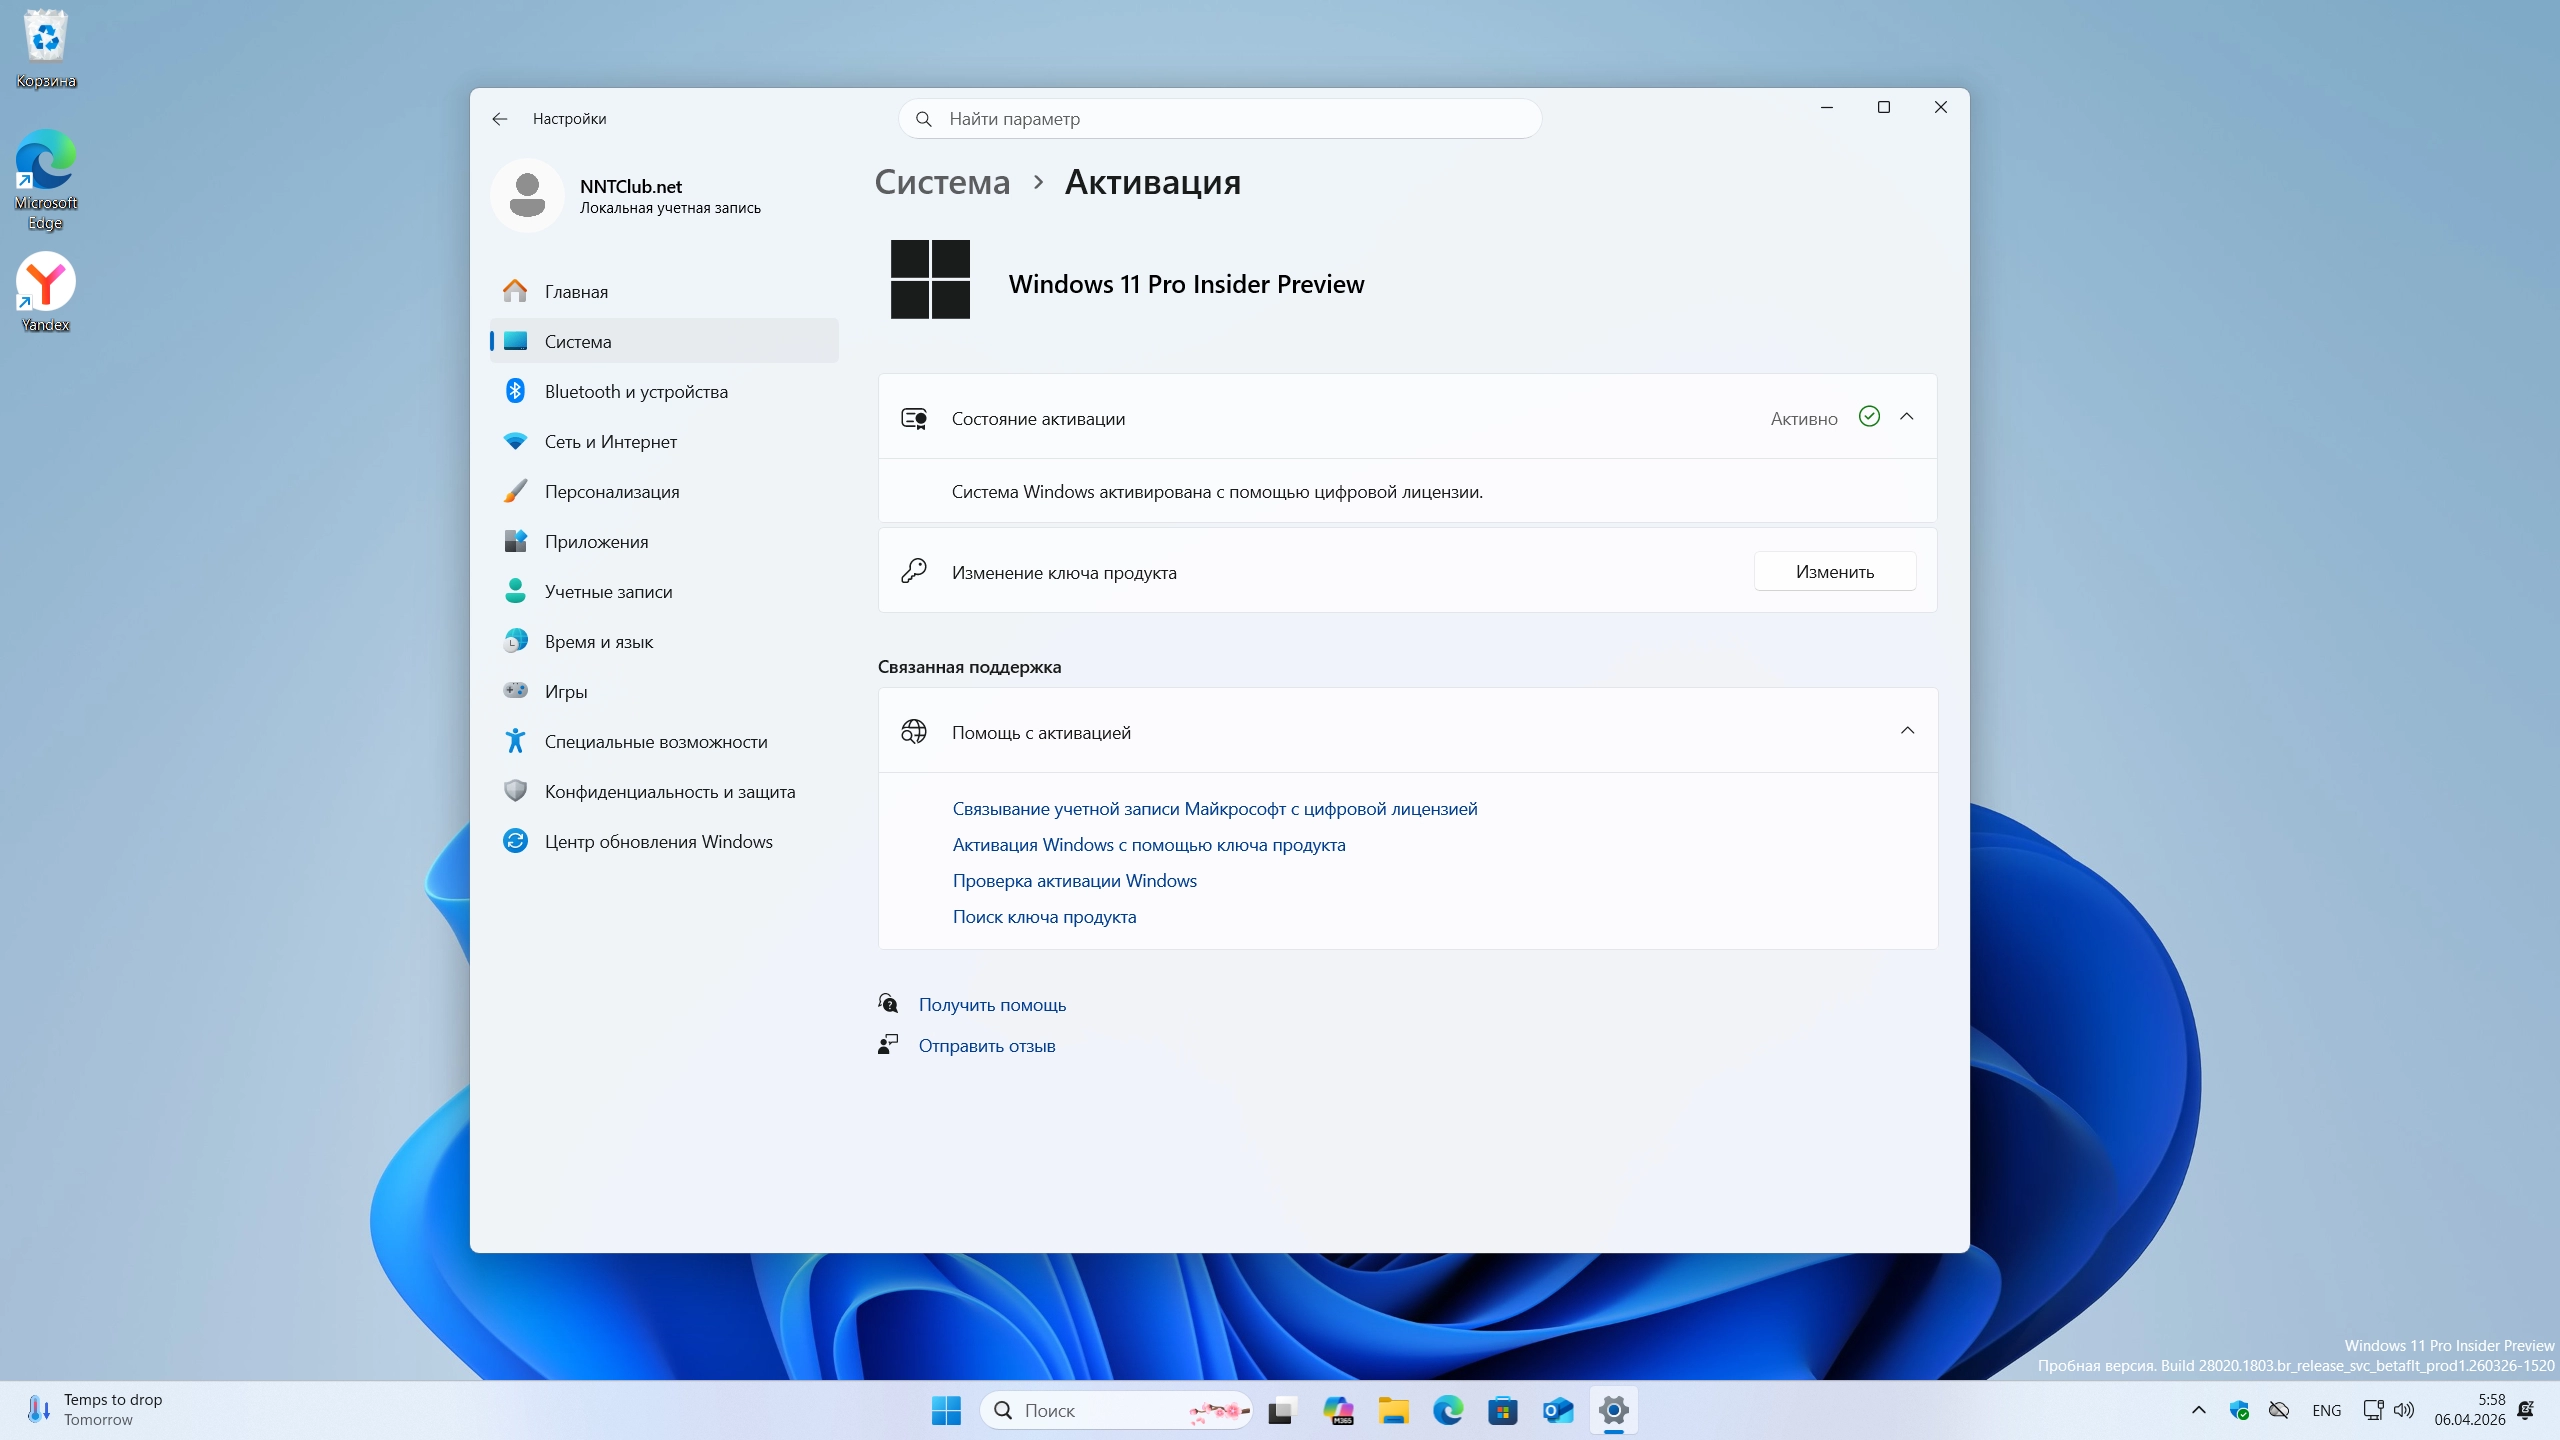Open Проверка активации Windows link
Viewport: 2560px width, 1440px height.
[1074, 881]
